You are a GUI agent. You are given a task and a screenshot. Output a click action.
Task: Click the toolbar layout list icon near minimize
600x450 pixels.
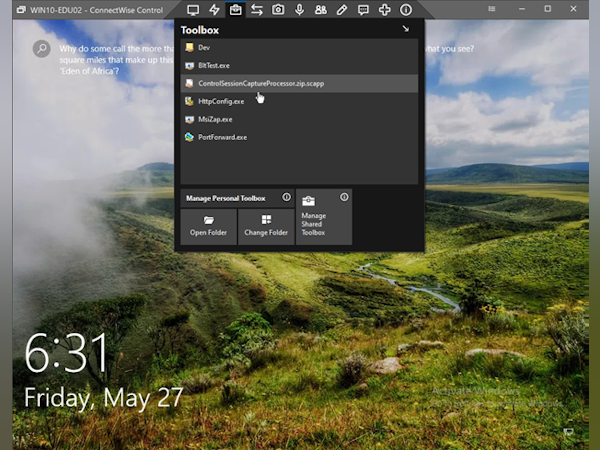(492, 9)
